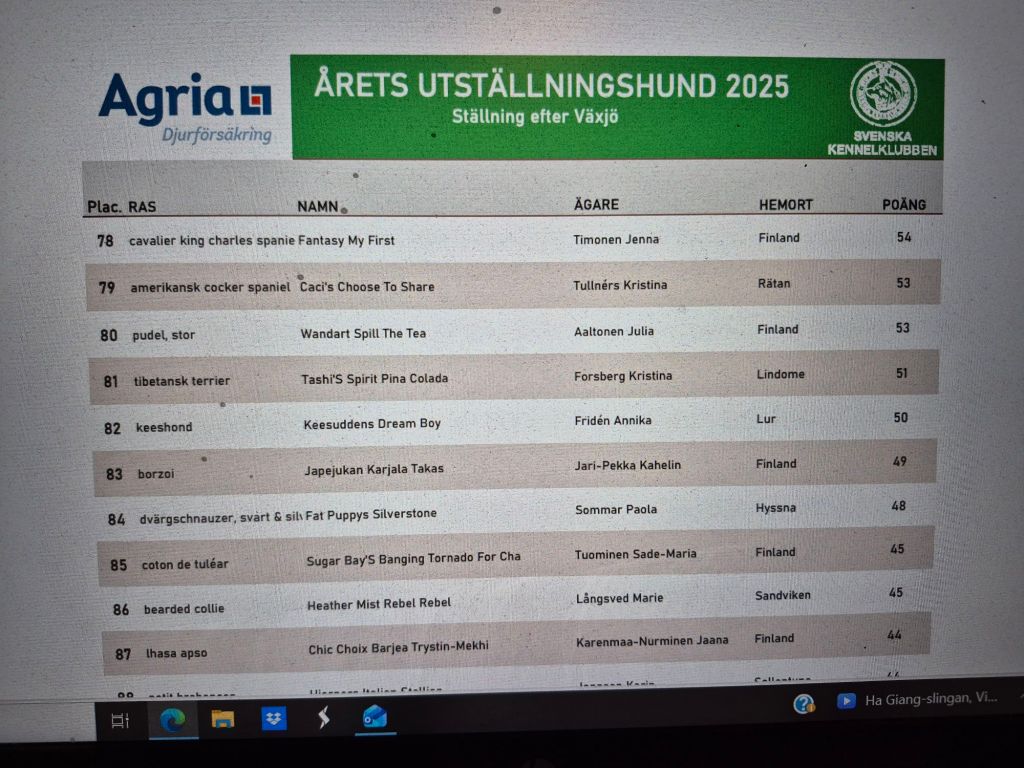1024x768 pixels.
Task: Open File Explorer from the taskbar
Action: point(222,719)
